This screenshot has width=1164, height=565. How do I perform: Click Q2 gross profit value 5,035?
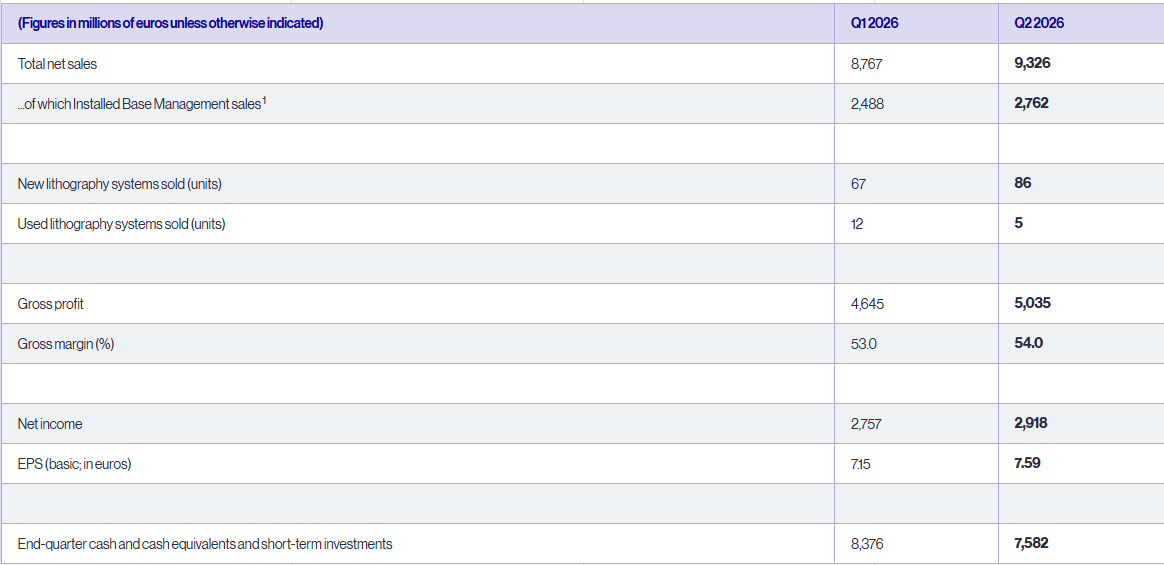pyautogui.click(x=1032, y=304)
